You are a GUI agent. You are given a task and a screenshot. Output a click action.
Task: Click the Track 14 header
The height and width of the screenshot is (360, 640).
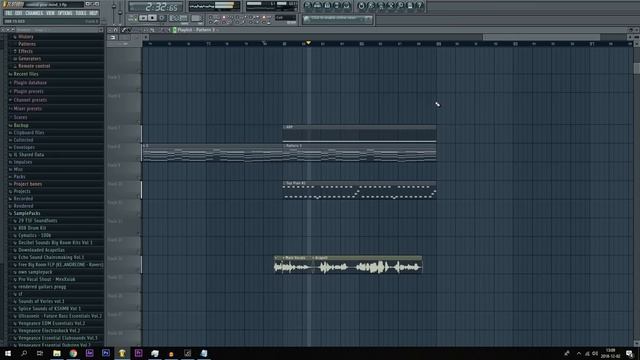coord(124,264)
